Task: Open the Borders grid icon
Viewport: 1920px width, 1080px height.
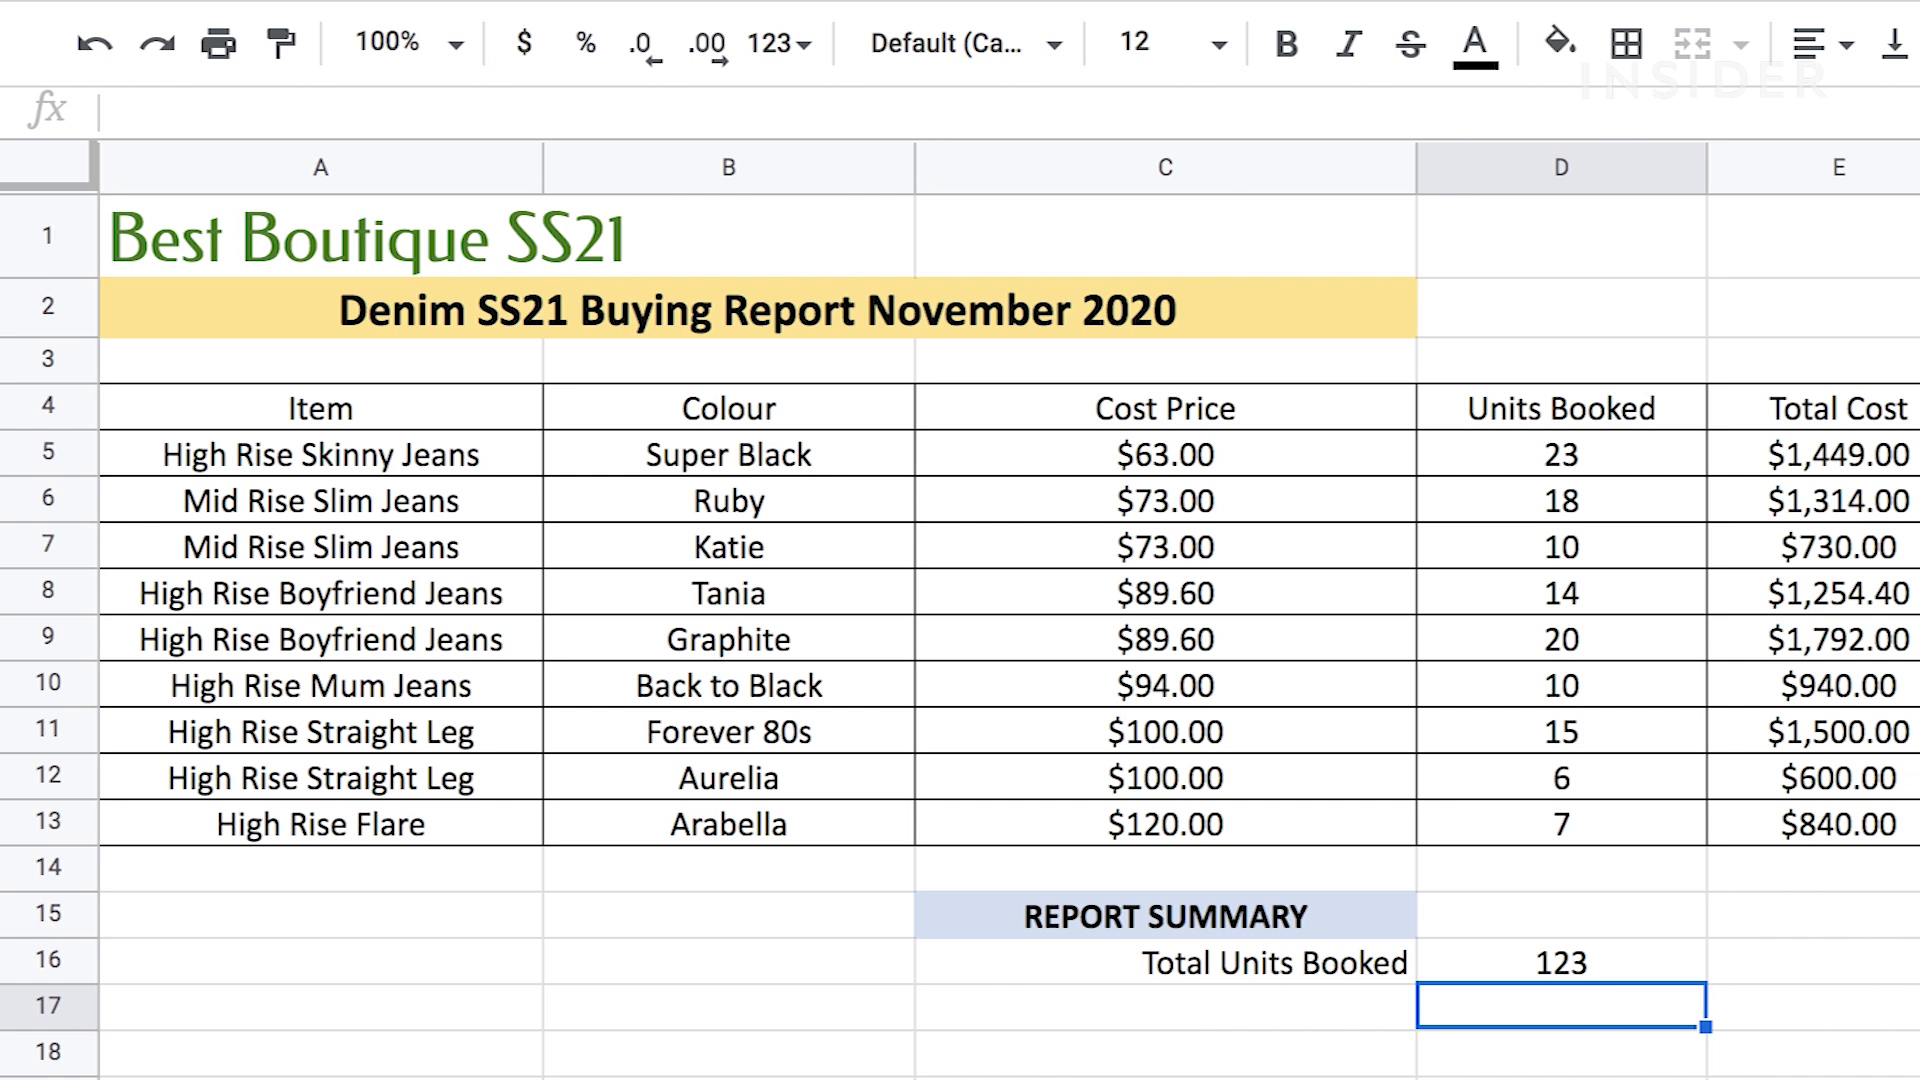Action: [1626, 43]
